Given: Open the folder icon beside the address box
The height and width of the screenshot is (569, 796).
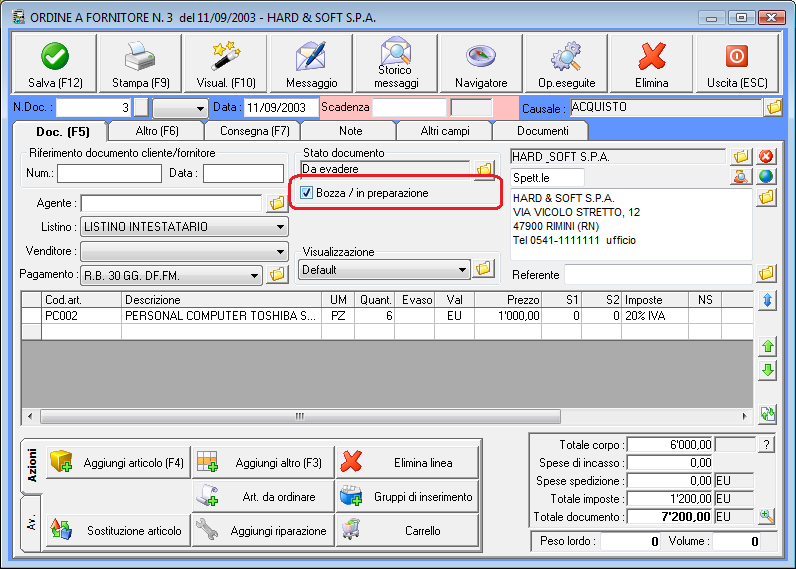Looking at the screenshot, I should pyautogui.click(x=766, y=197).
